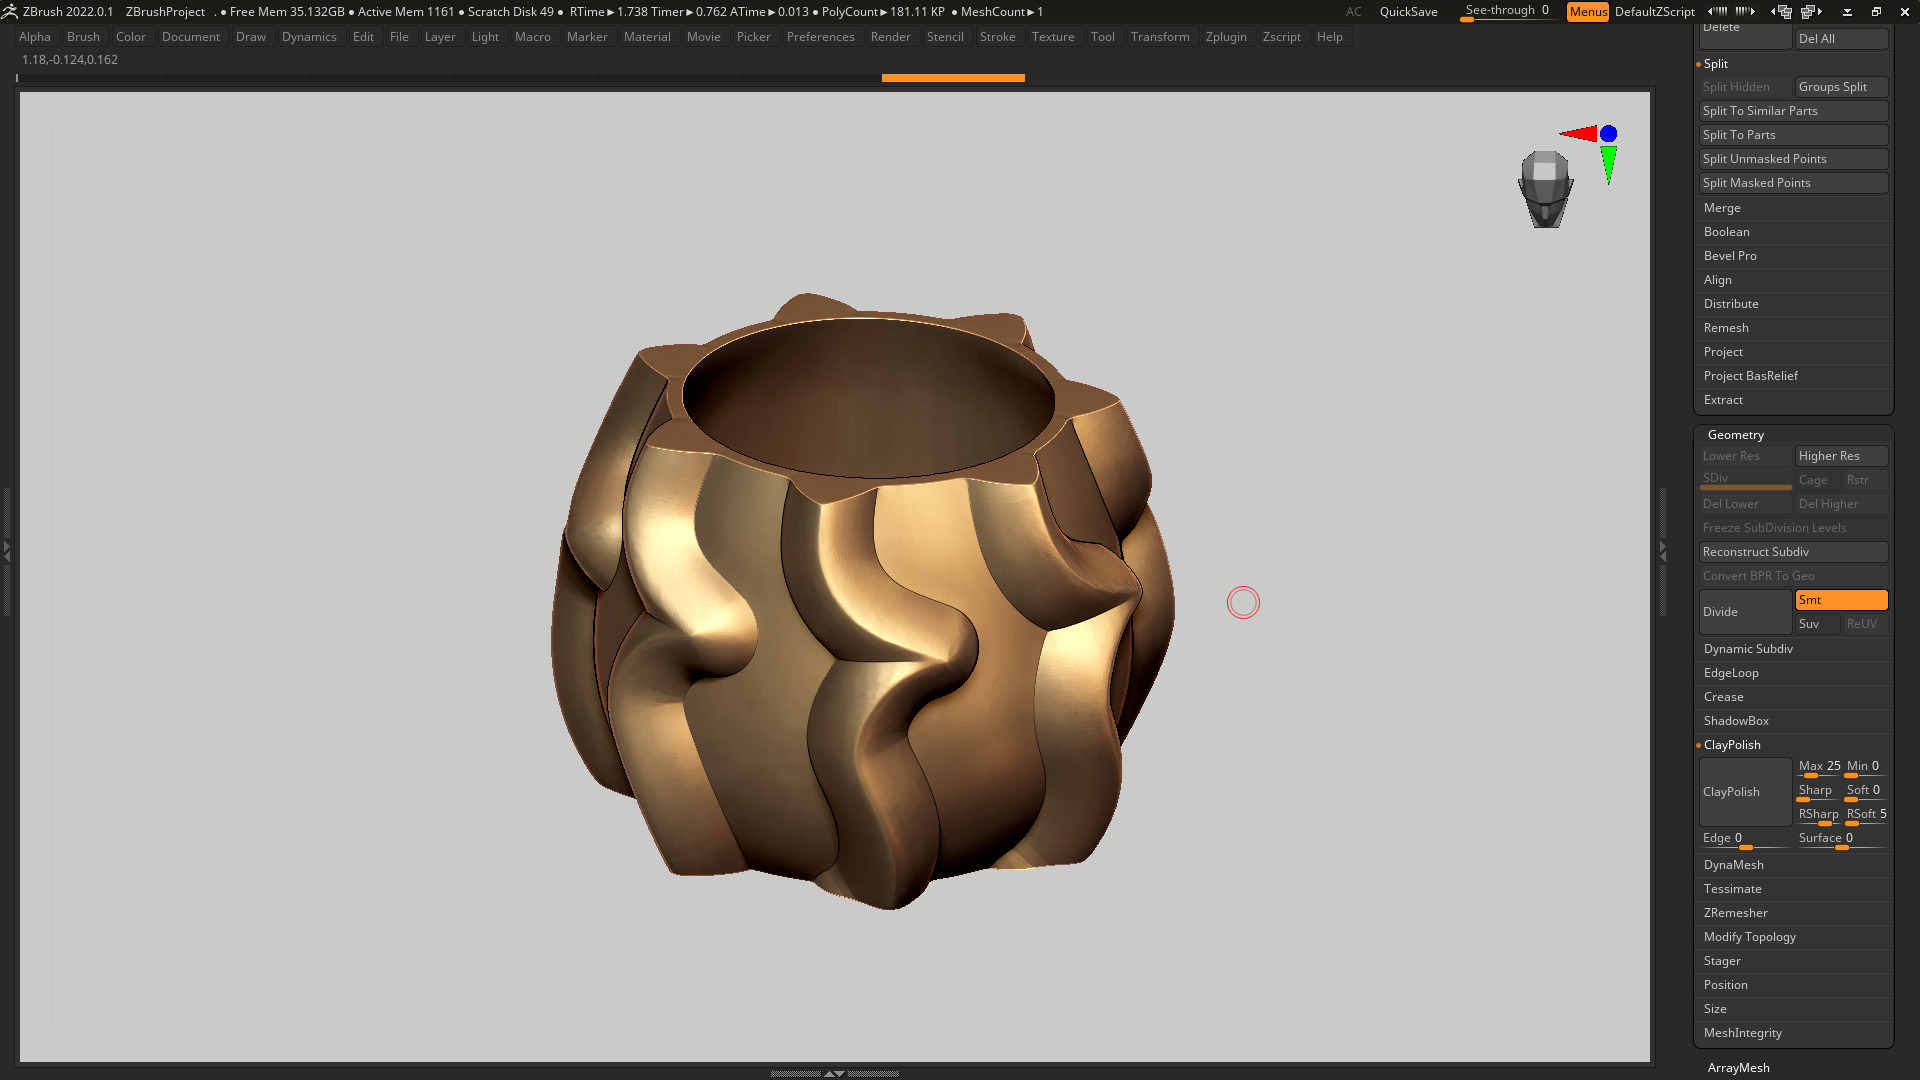Toggle the Smt smooth option

pos(1841,600)
